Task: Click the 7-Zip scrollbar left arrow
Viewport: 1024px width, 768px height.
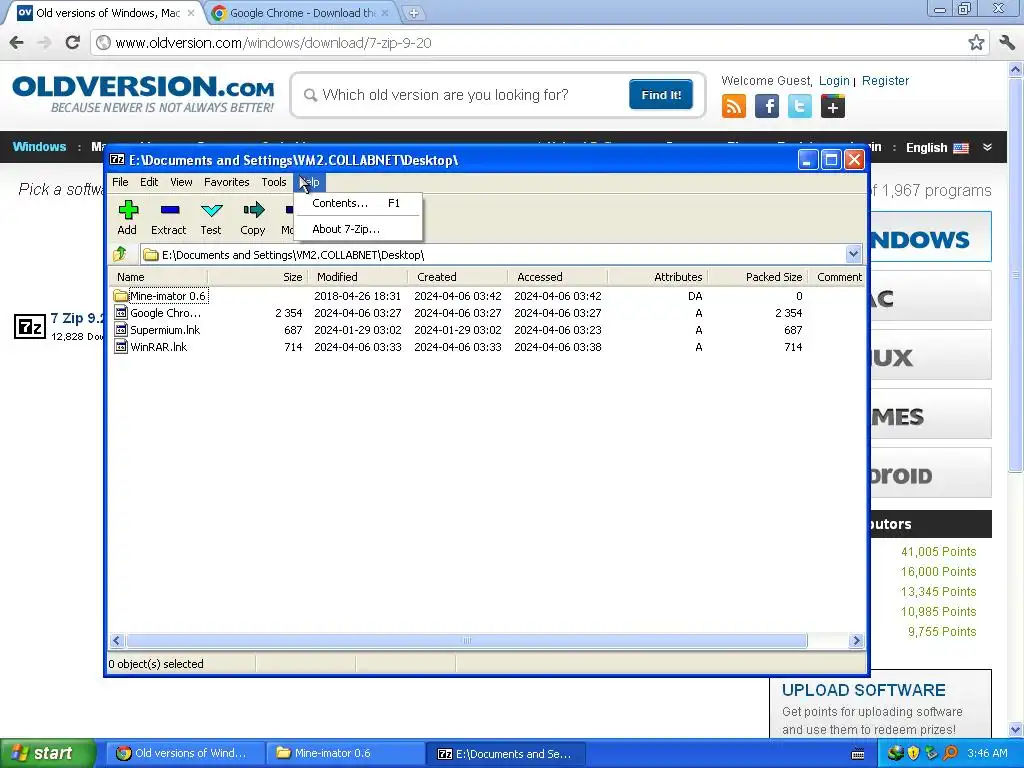Action: 117,641
